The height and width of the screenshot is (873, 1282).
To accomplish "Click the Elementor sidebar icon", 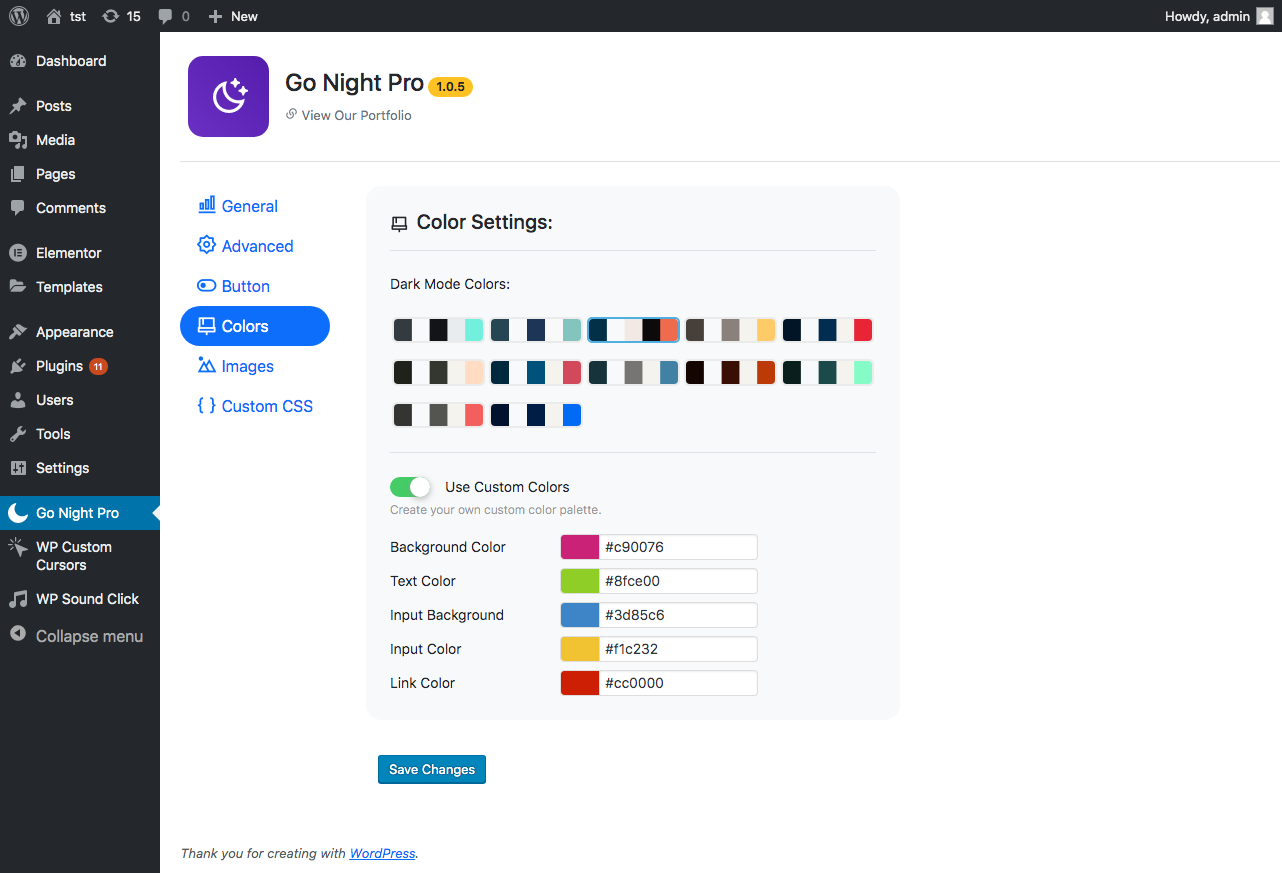I will pyautogui.click(x=17, y=253).
